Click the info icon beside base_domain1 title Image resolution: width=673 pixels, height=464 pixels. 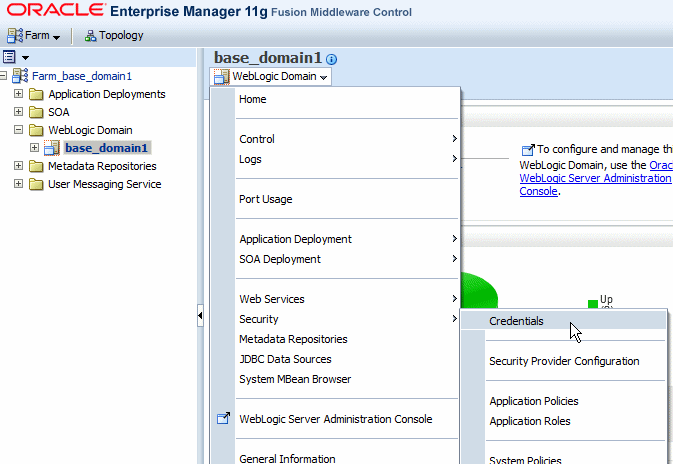331,59
